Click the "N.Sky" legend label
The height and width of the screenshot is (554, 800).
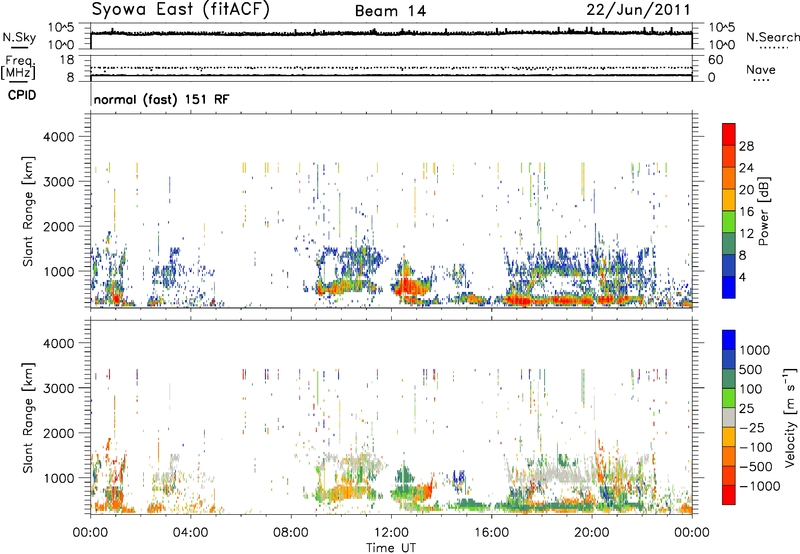(19, 37)
